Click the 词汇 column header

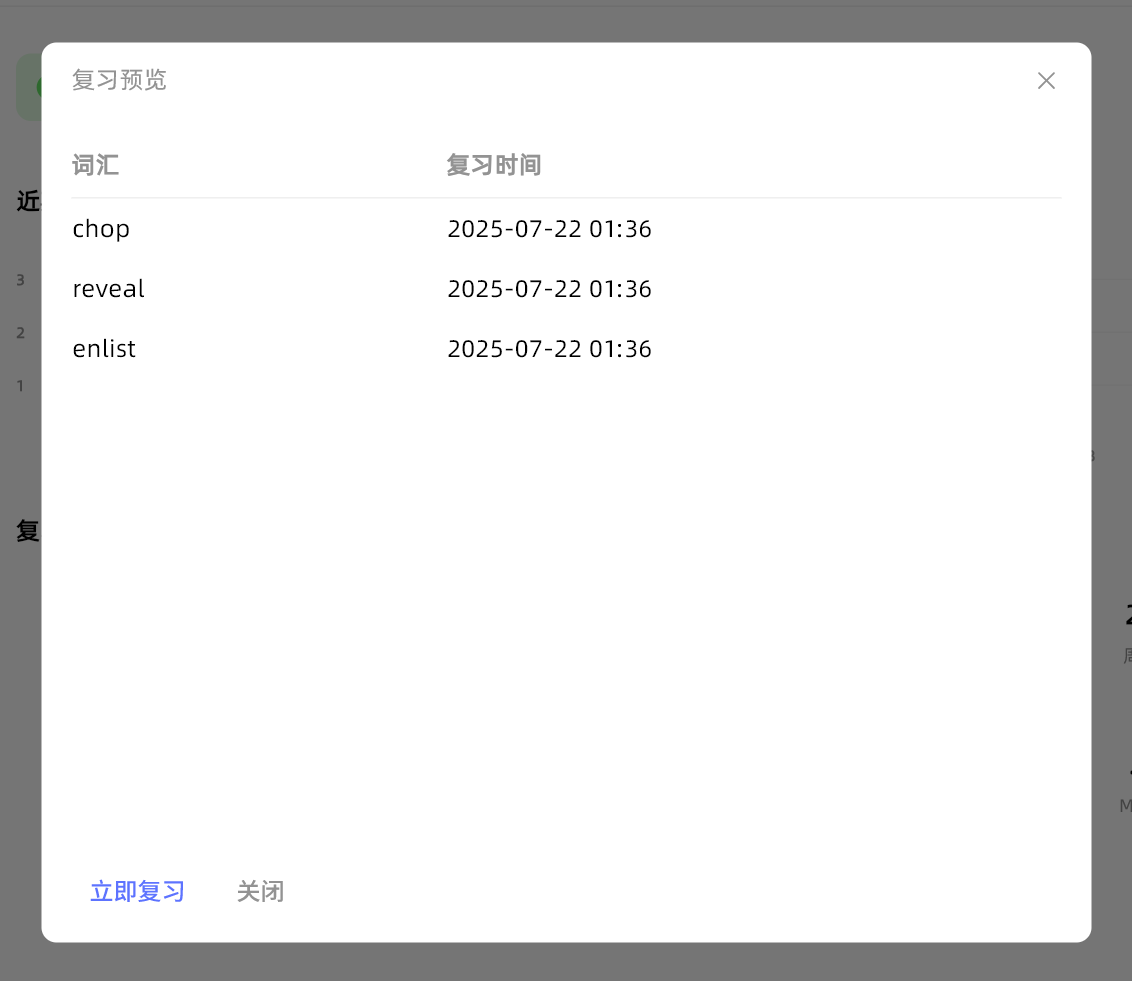click(96, 165)
